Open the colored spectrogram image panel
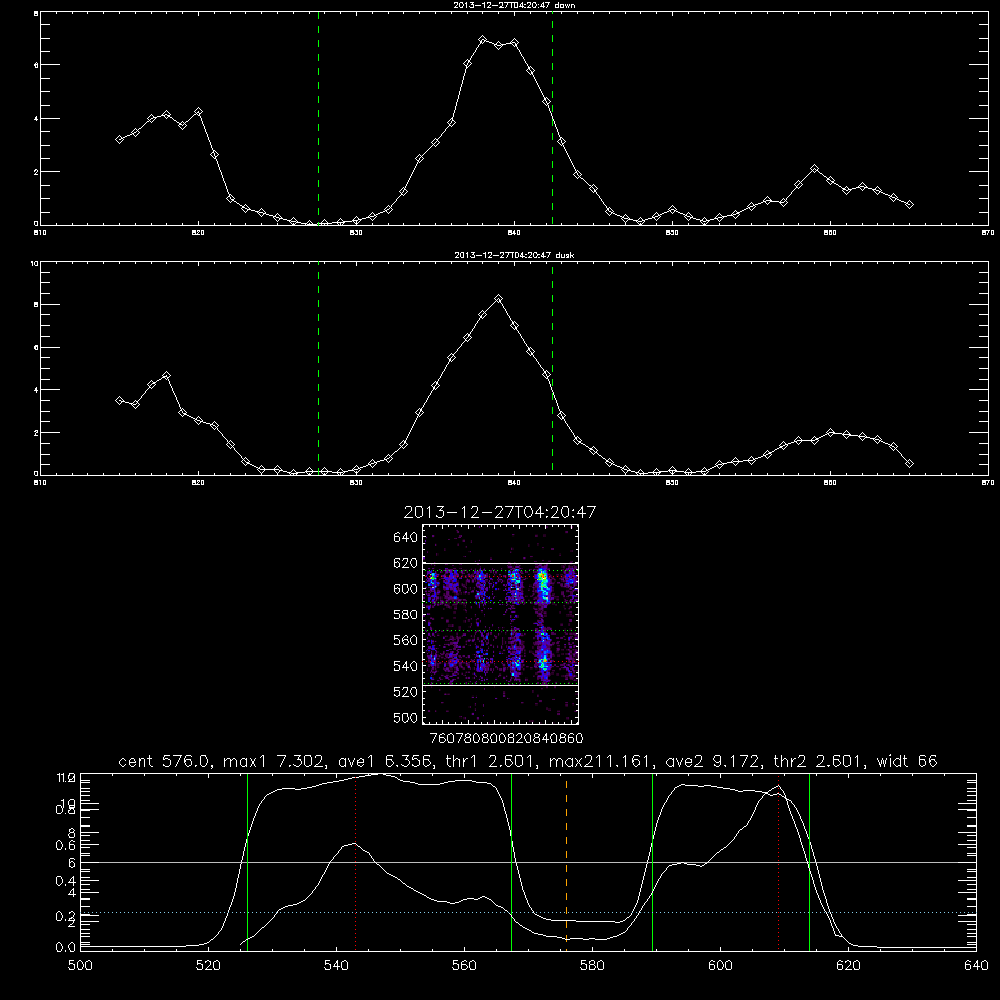The image size is (1000, 1000). pyautogui.click(x=501, y=624)
